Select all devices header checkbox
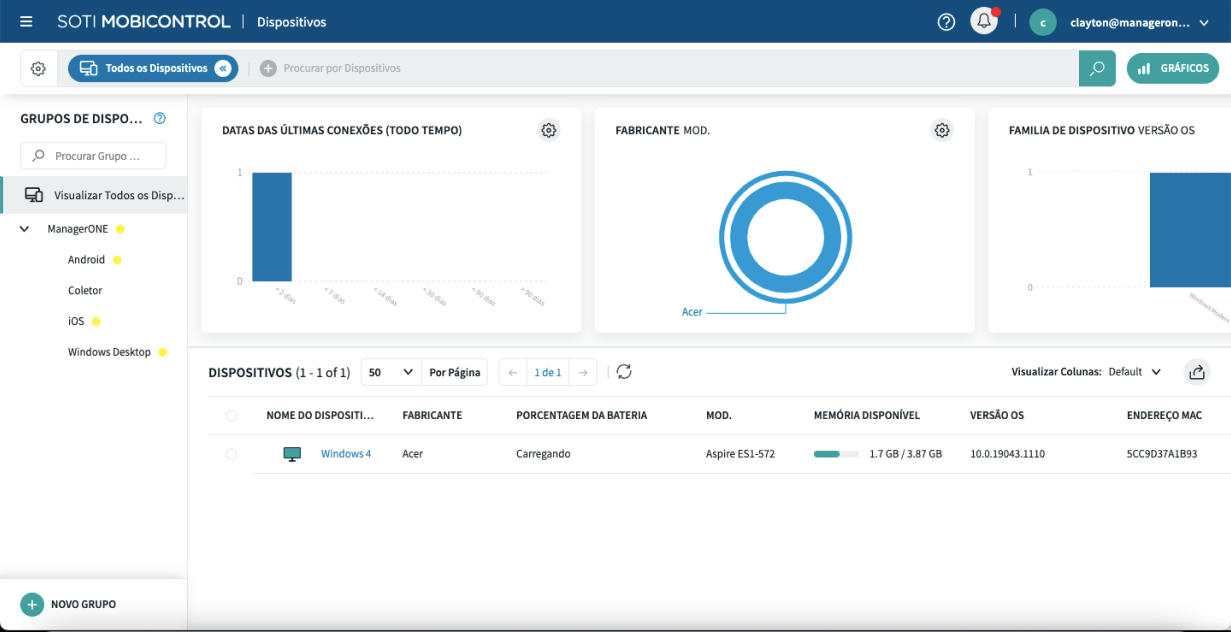The image size is (1231, 632). pos(232,415)
